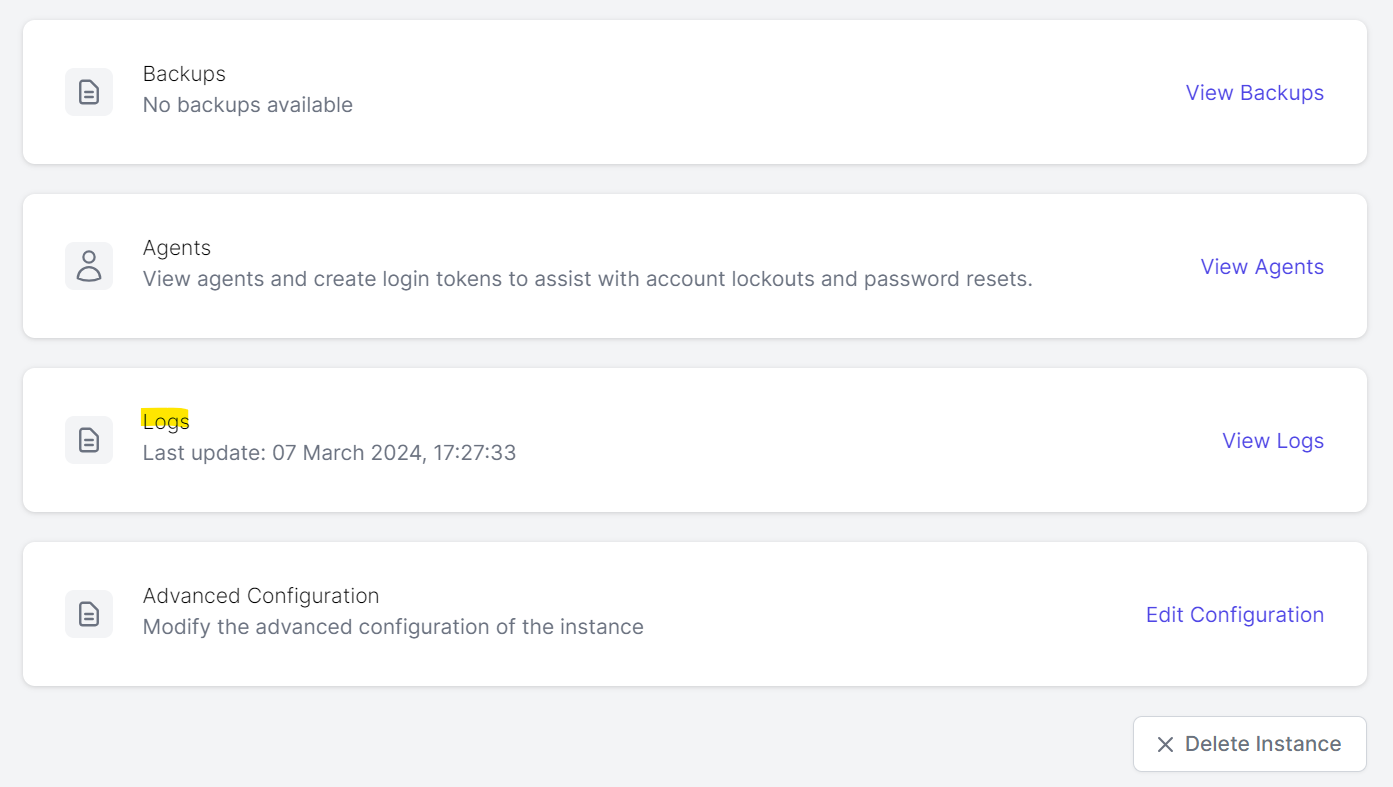Click the Agents person icon
Viewport: 1393px width, 787px height.
tap(89, 266)
